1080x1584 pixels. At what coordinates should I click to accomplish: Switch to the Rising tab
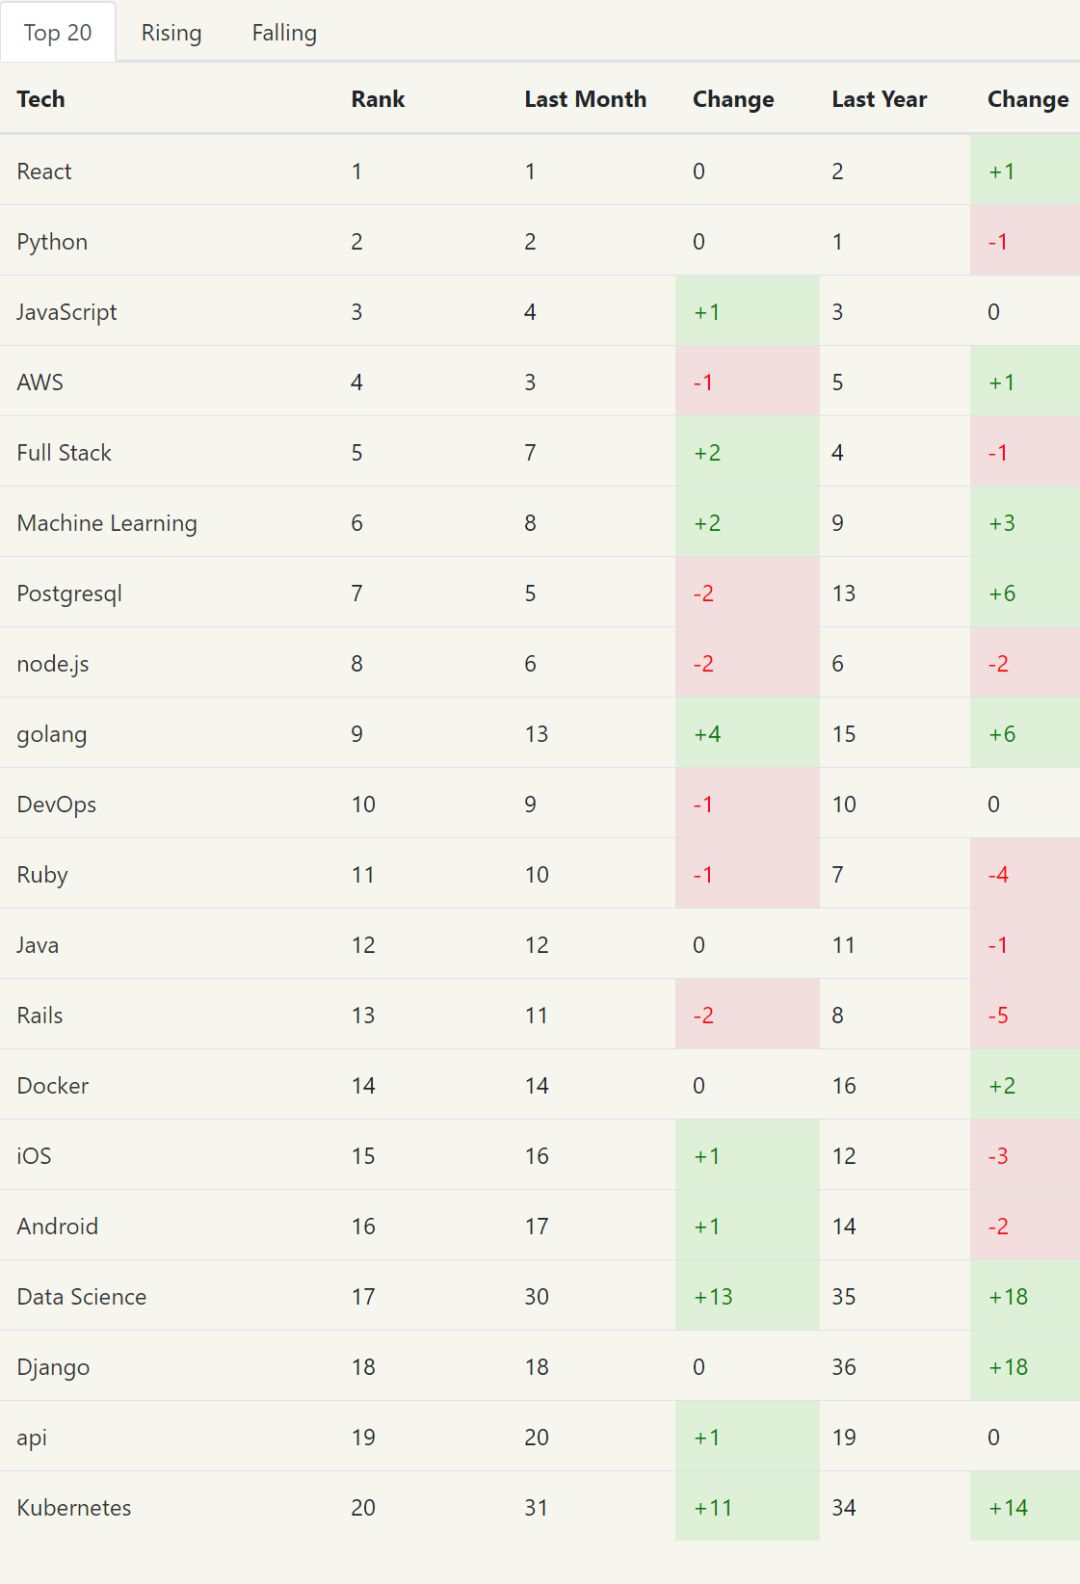click(171, 33)
